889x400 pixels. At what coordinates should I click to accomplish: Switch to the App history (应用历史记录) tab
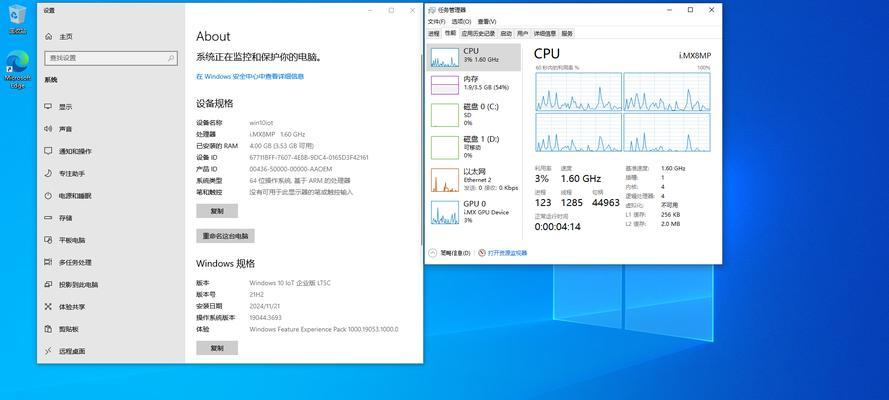[x=478, y=33]
